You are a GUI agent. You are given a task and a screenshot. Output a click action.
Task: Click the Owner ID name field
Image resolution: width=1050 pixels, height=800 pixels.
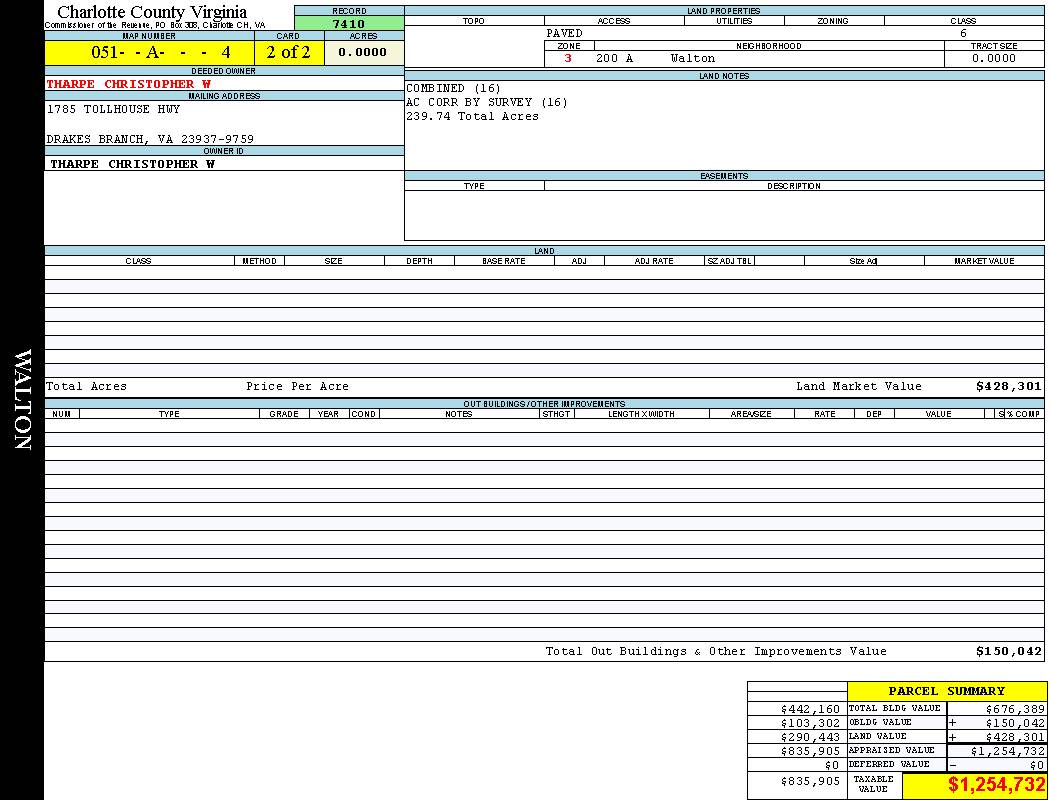click(132, 164)
